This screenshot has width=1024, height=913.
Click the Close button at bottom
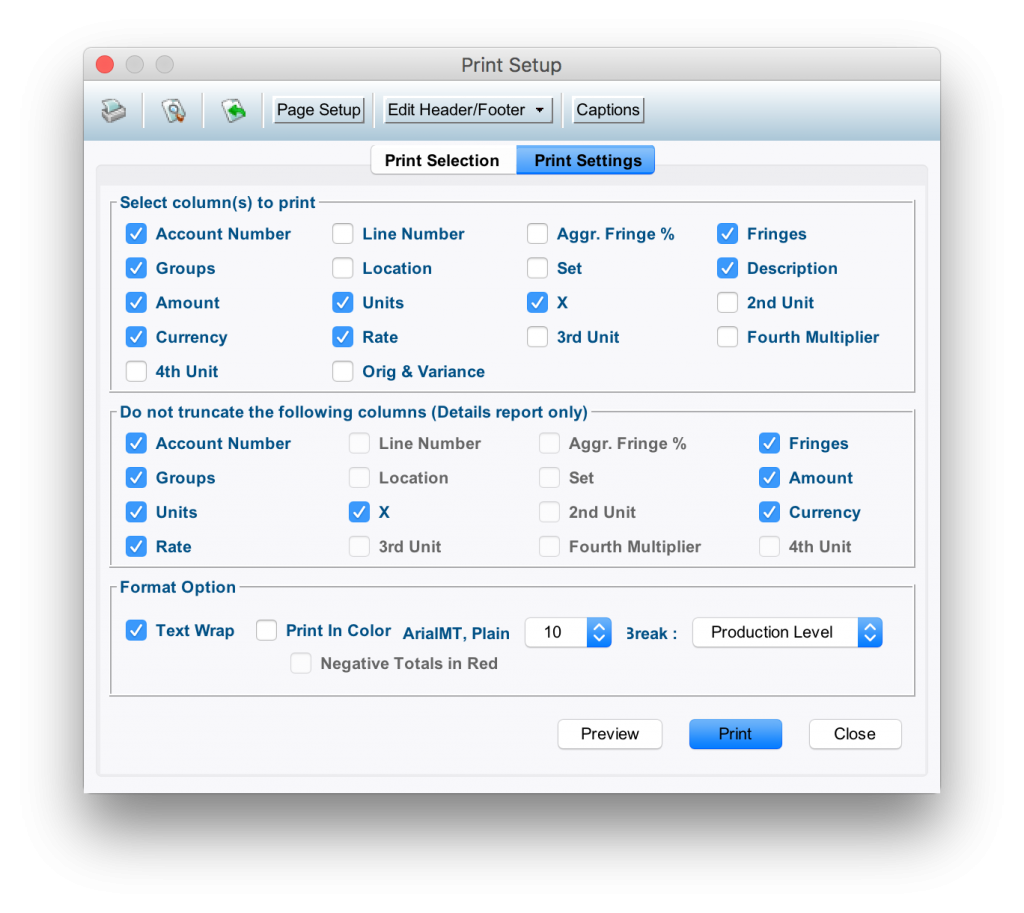click(854, 734)
